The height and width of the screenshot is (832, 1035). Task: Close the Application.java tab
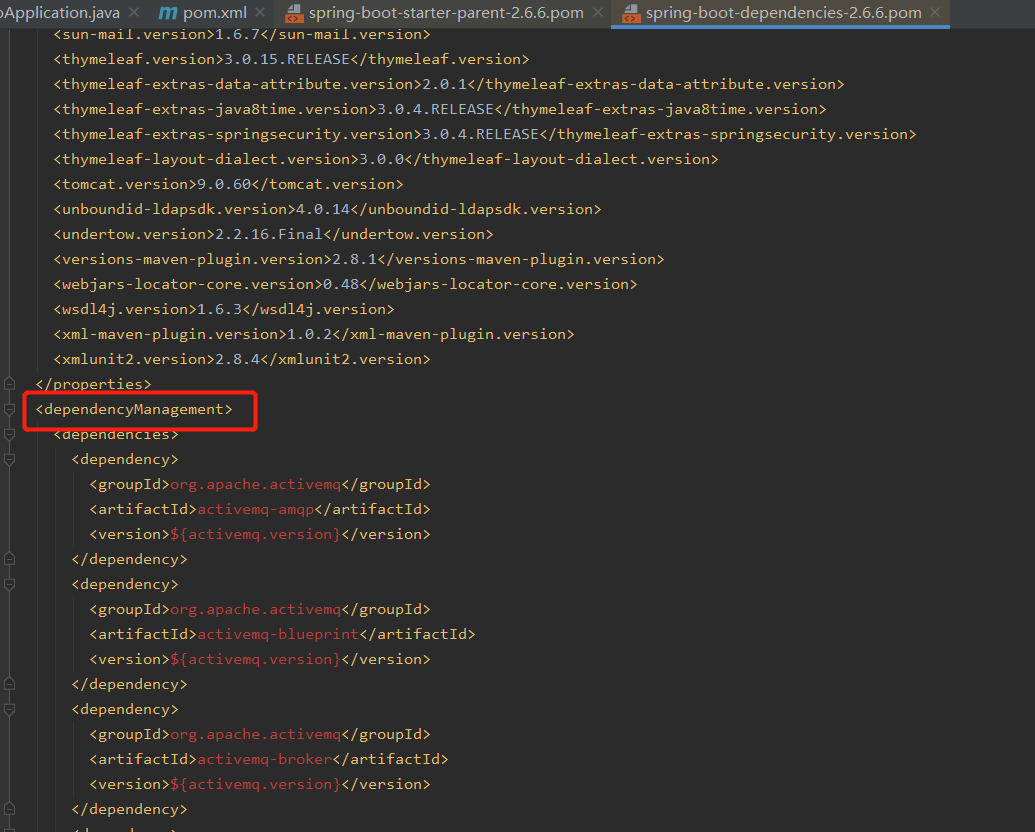coord(134,13)
